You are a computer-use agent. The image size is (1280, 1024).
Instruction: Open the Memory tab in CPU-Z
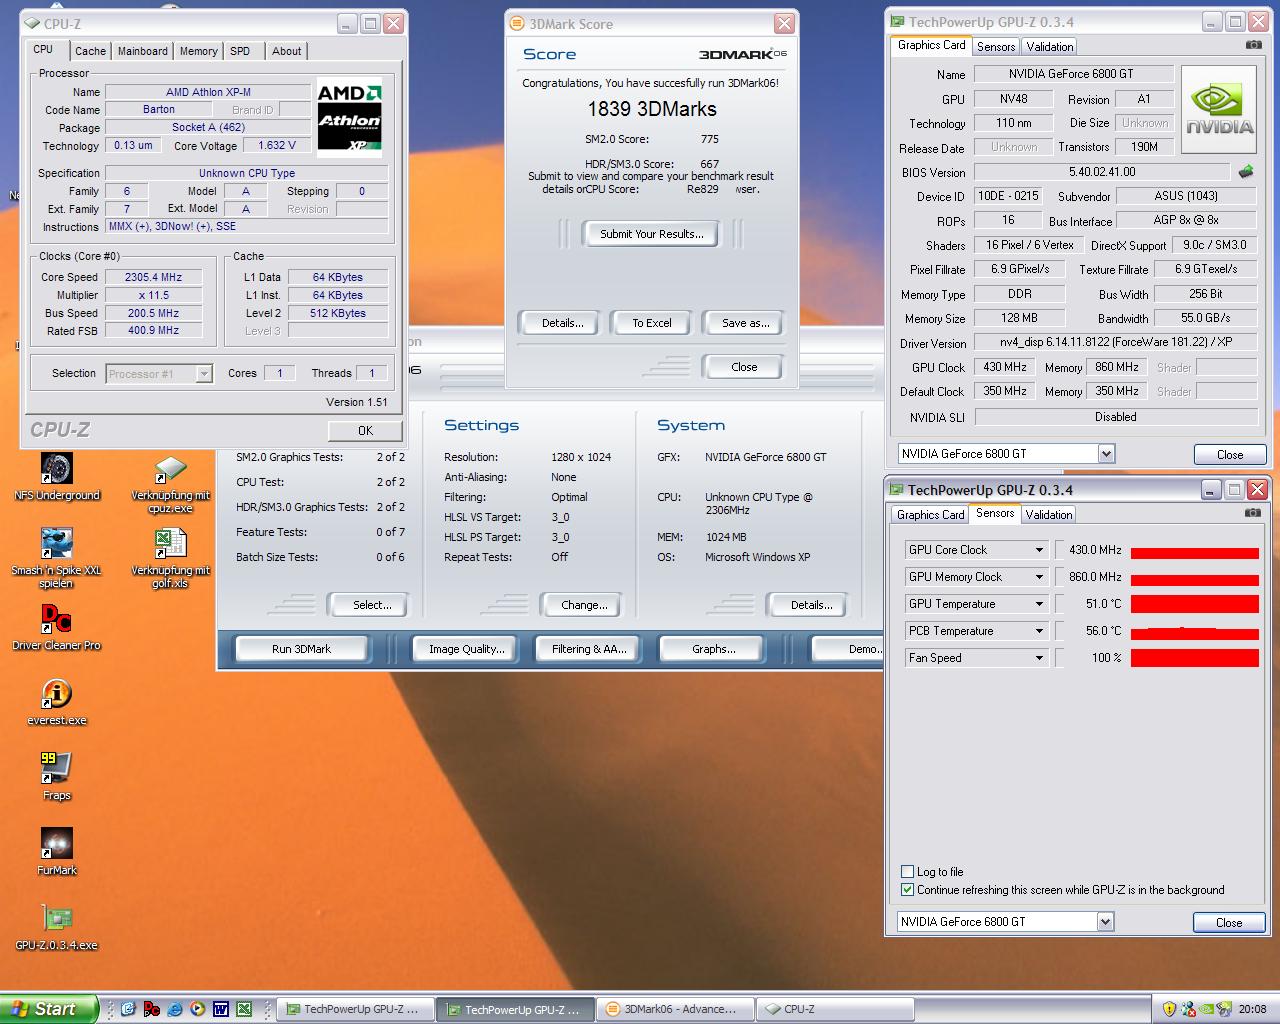199,51
